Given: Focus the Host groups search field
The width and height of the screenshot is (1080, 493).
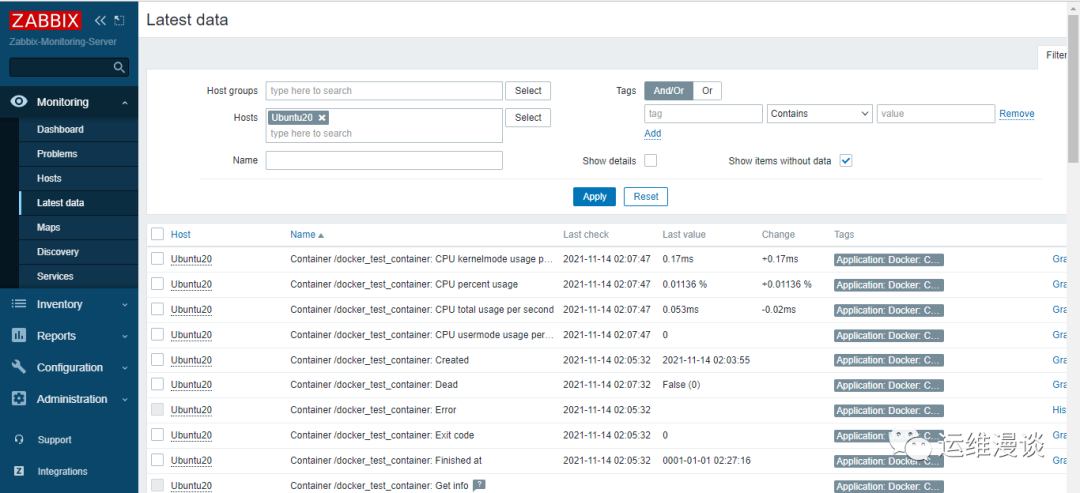Looking at the screenshot, I should pyautogui.click(x=384, y=90).
